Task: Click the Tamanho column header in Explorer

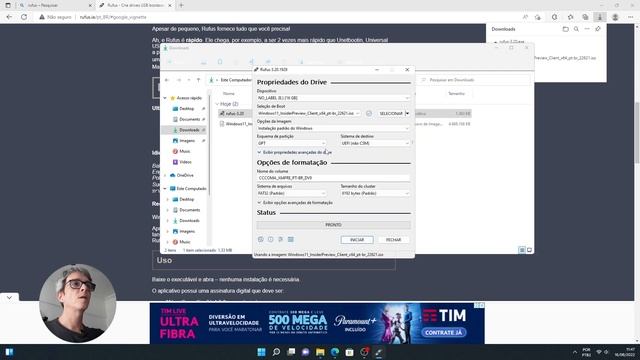Action: point(456,93)
